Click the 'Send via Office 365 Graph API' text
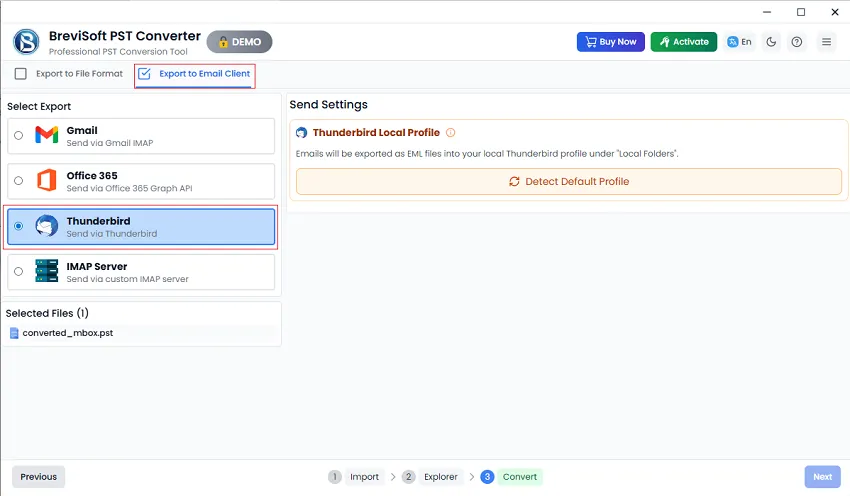Viewport: 850px width, 496px height. point(130,189)
